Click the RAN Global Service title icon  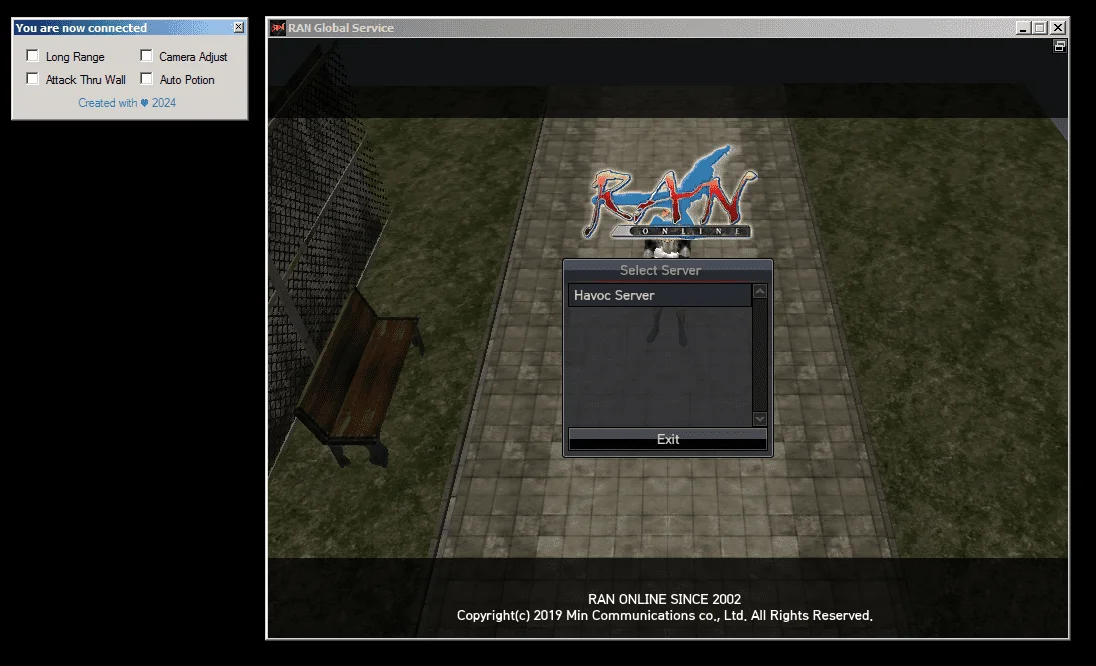click(x=278, y=28)
